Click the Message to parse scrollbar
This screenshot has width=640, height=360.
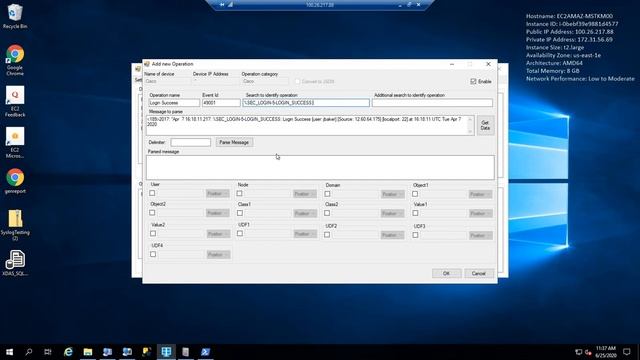click(x=470, y=125)
